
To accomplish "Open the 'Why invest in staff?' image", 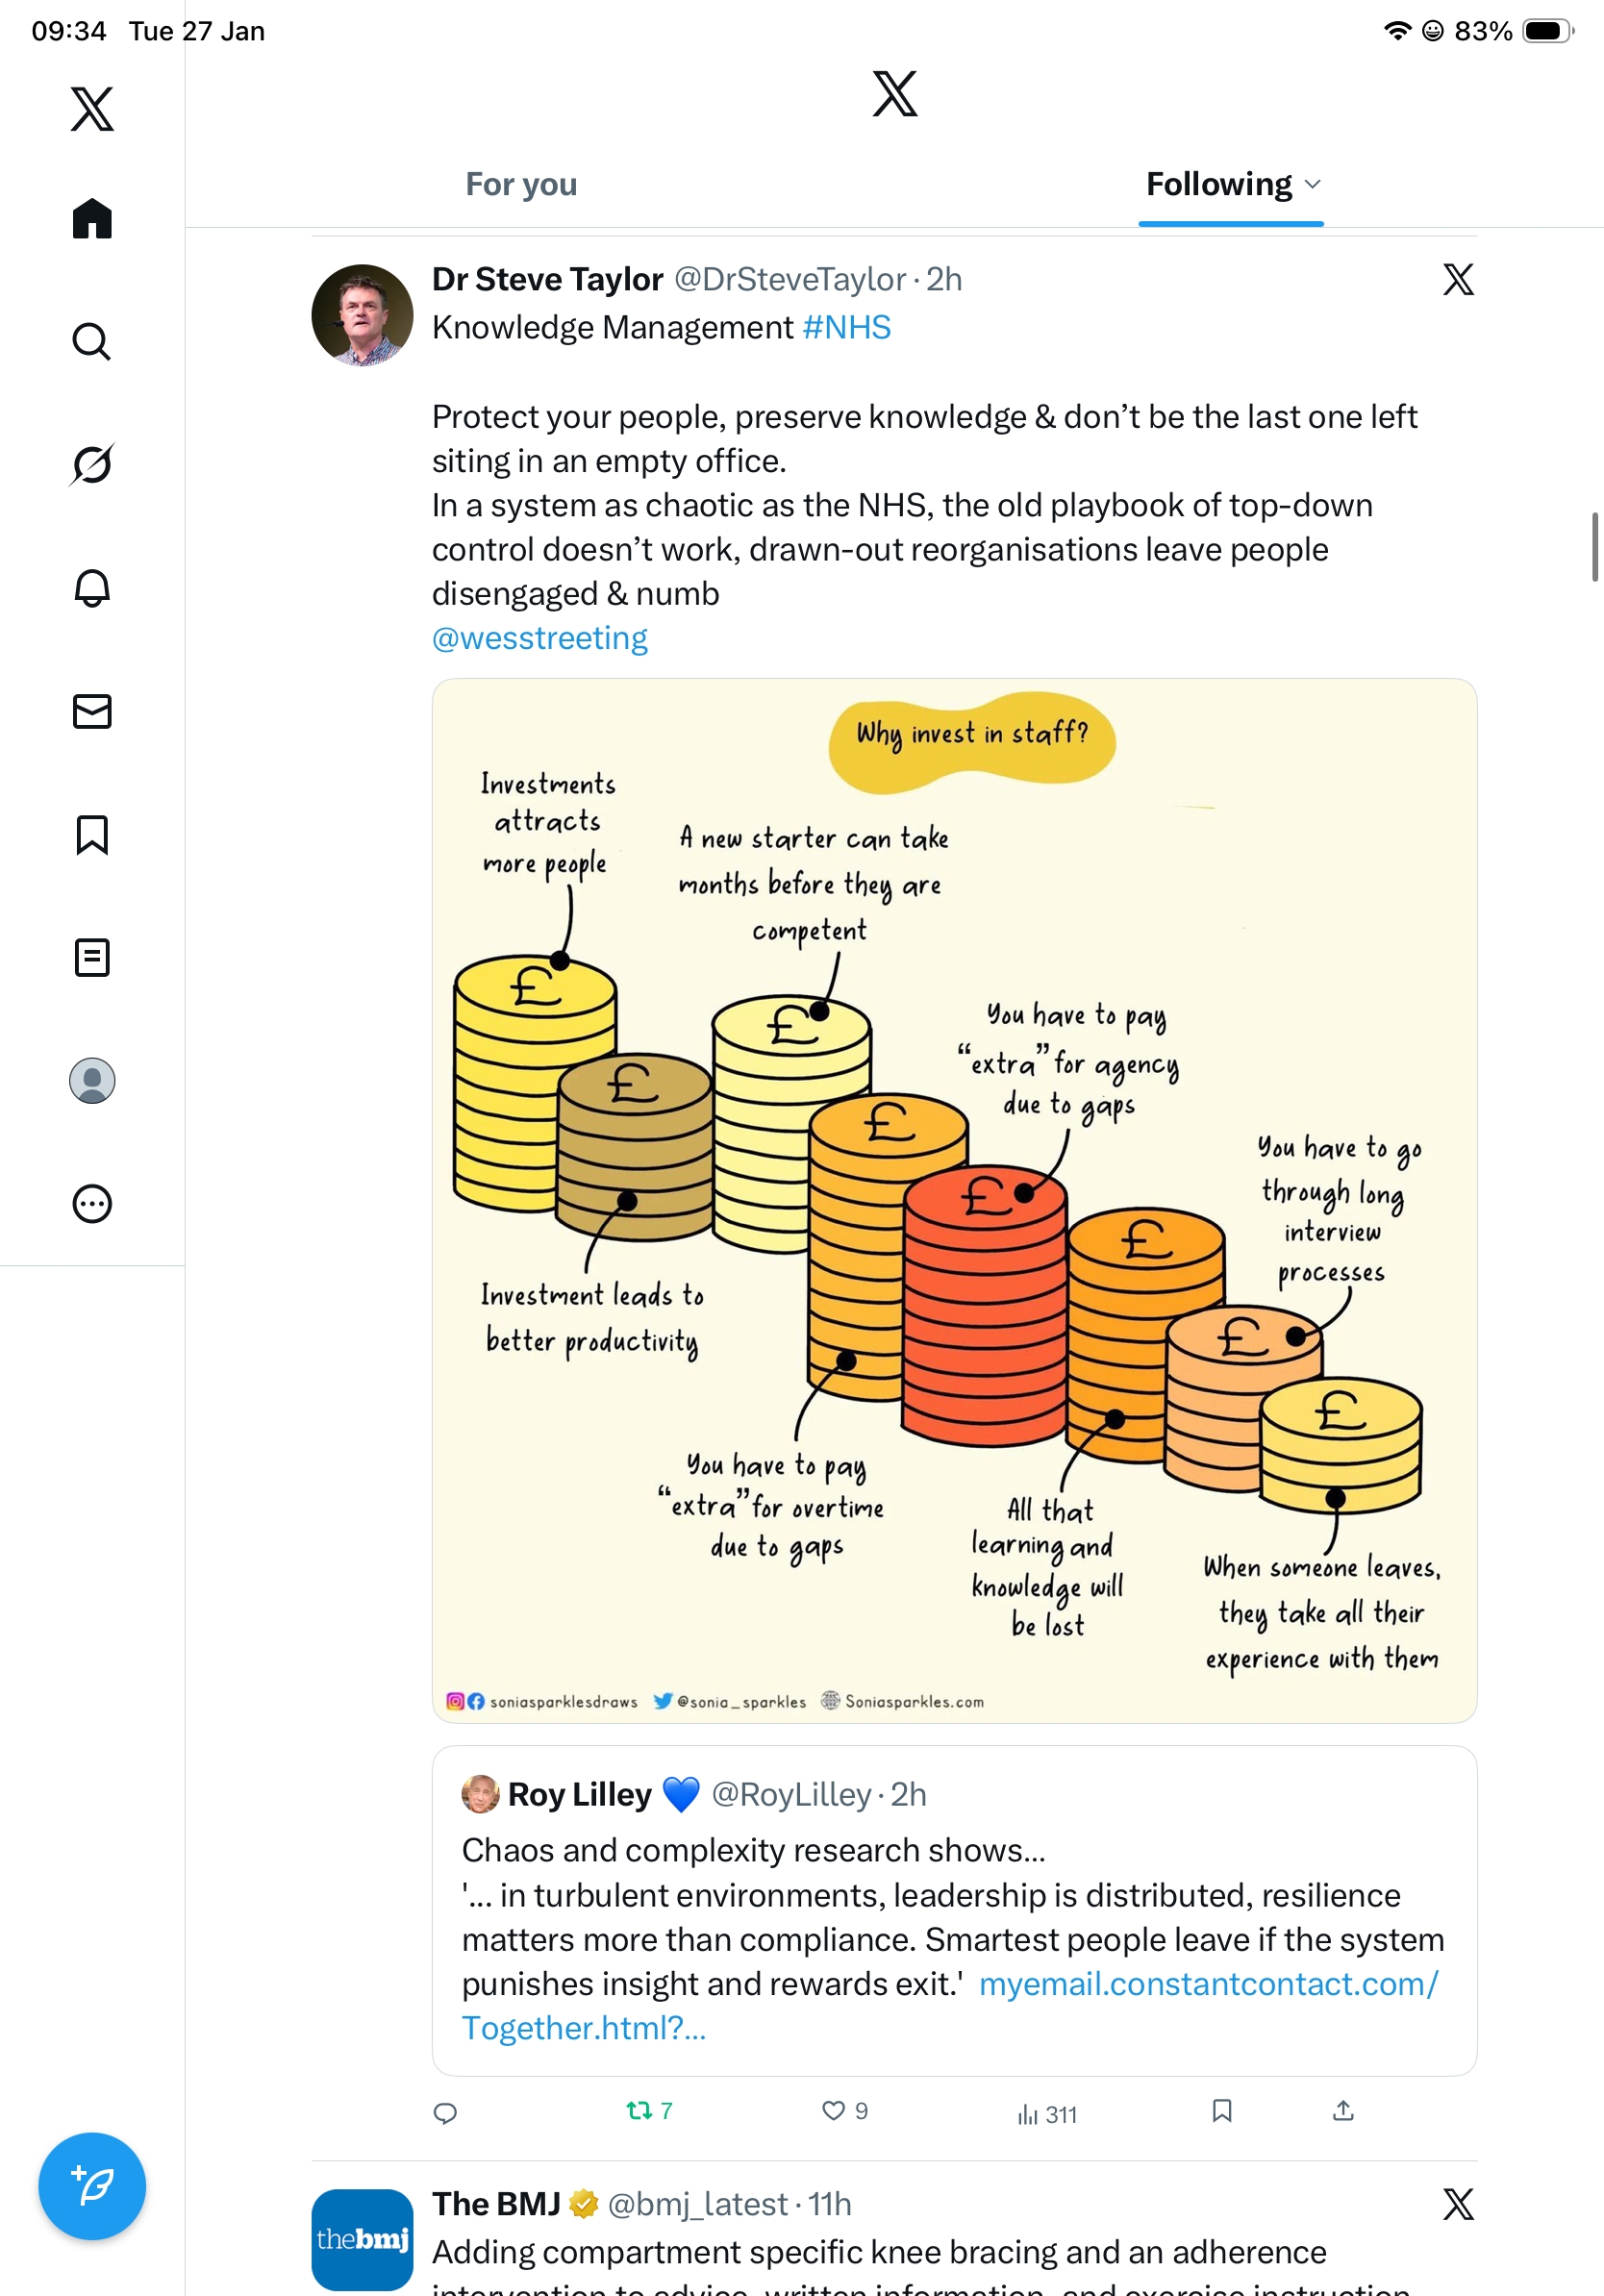I will tap(954, 1200).
